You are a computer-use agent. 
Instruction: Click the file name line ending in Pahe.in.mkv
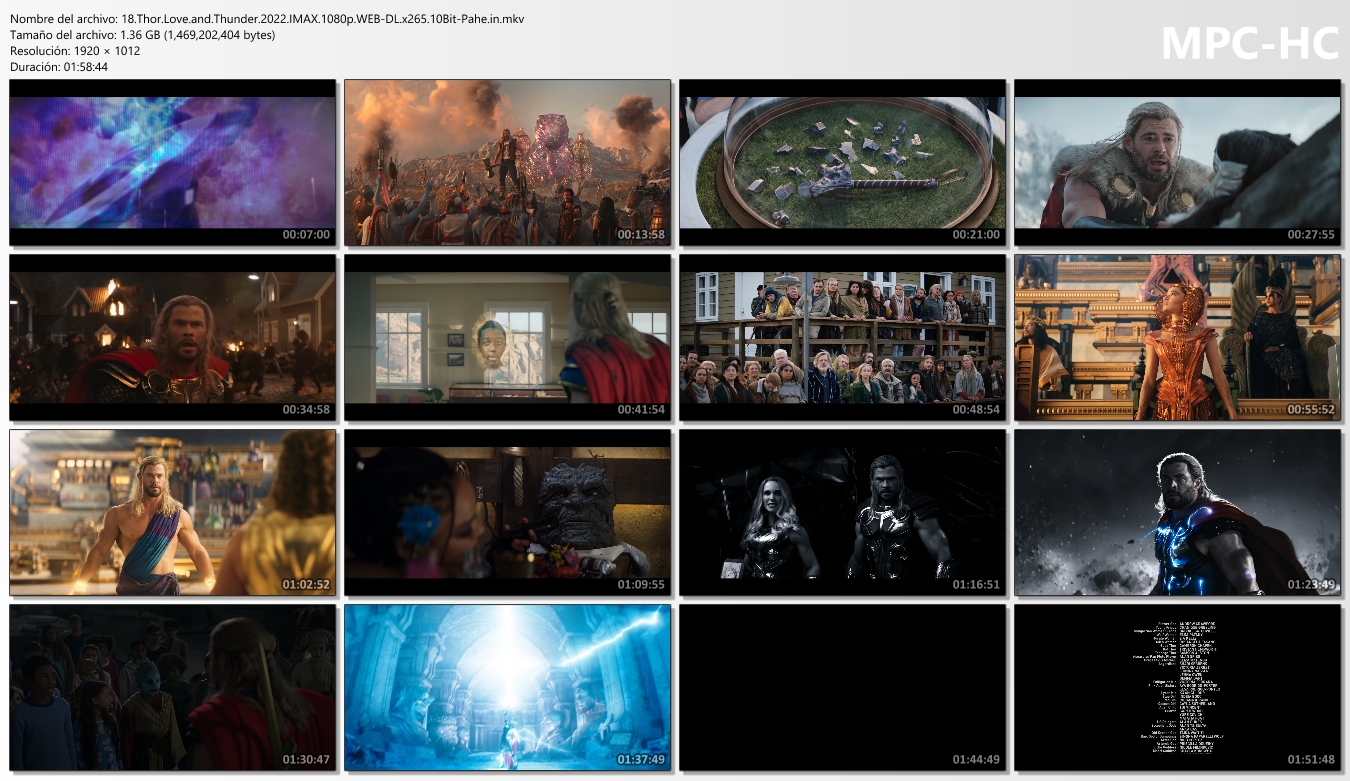pos(267,19)
